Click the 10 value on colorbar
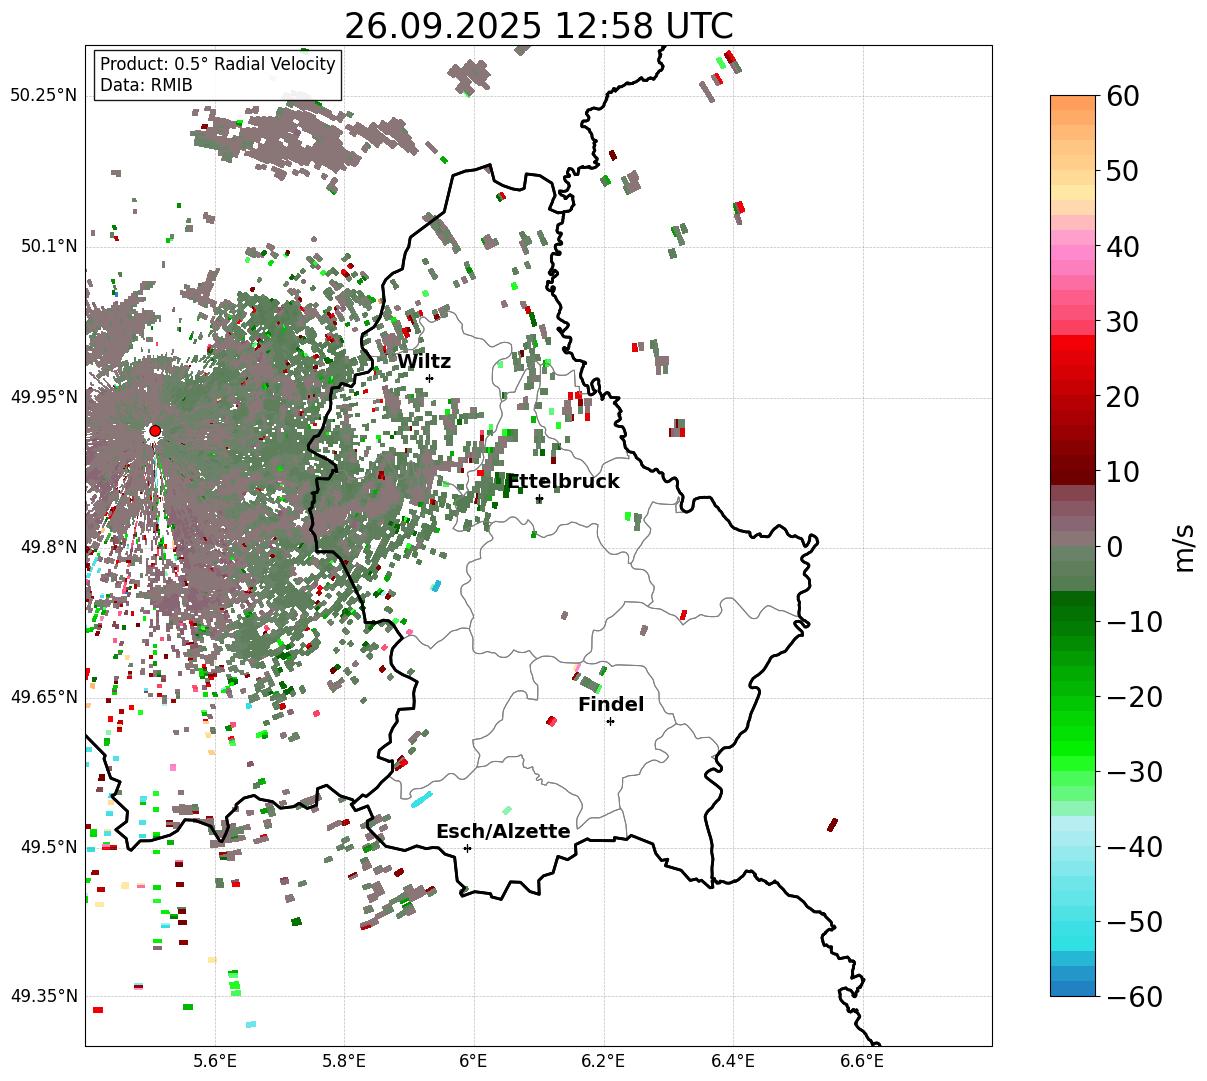This screenshot has width=1207, height=1081. pos(1124,472)
